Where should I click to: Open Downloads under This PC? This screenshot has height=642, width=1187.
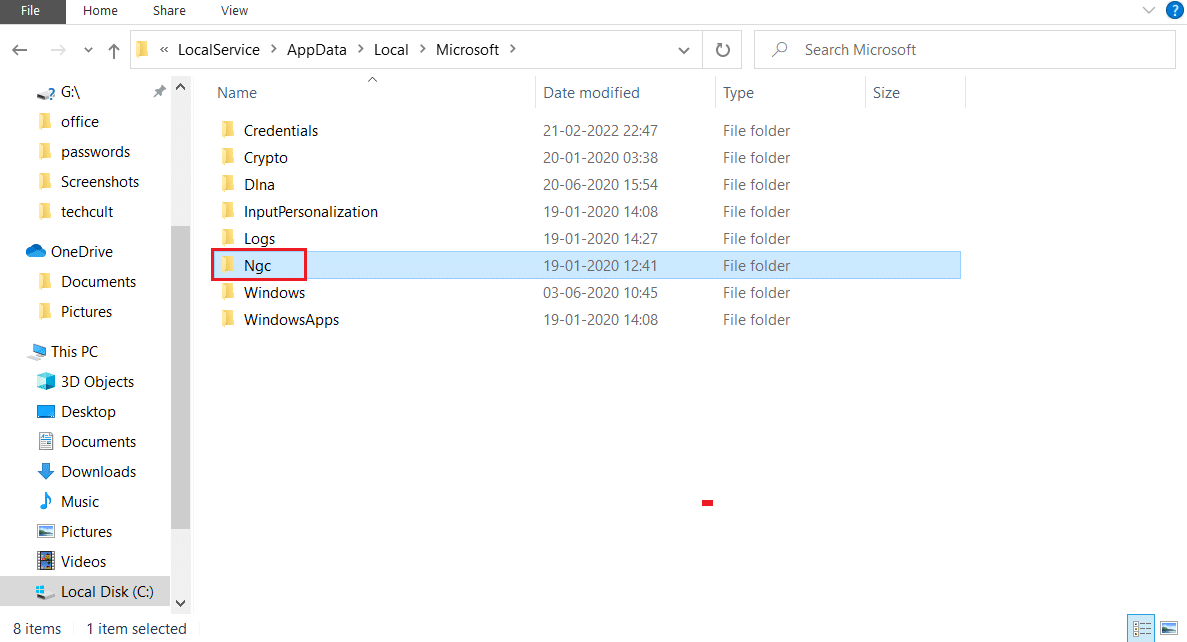[x=98, y=472]
